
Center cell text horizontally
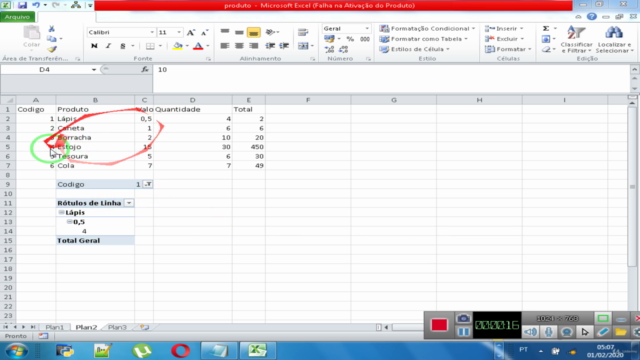(239, 46)
